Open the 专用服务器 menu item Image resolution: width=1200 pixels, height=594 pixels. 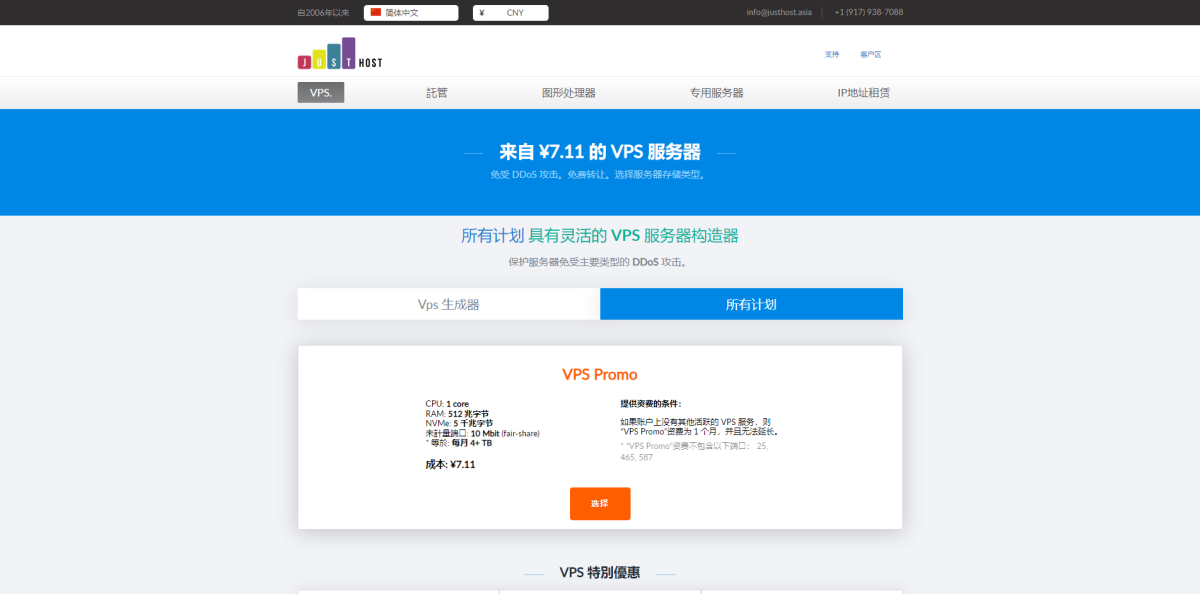pyautogui.click(x=716, y=93)
